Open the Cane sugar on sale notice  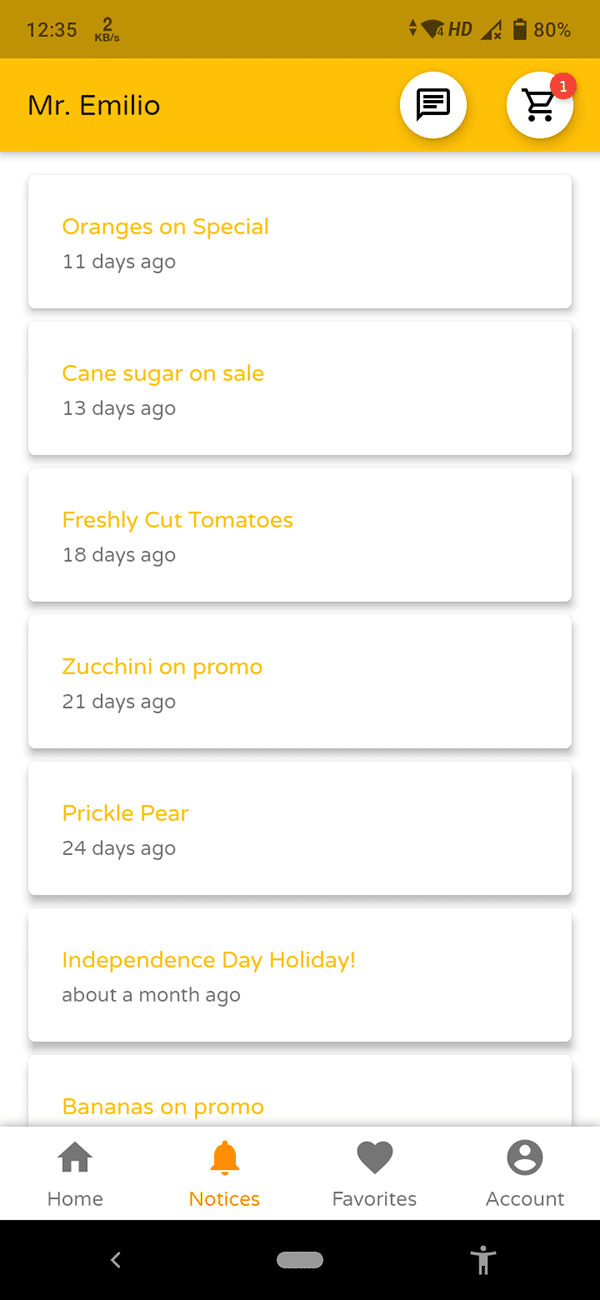300,389
